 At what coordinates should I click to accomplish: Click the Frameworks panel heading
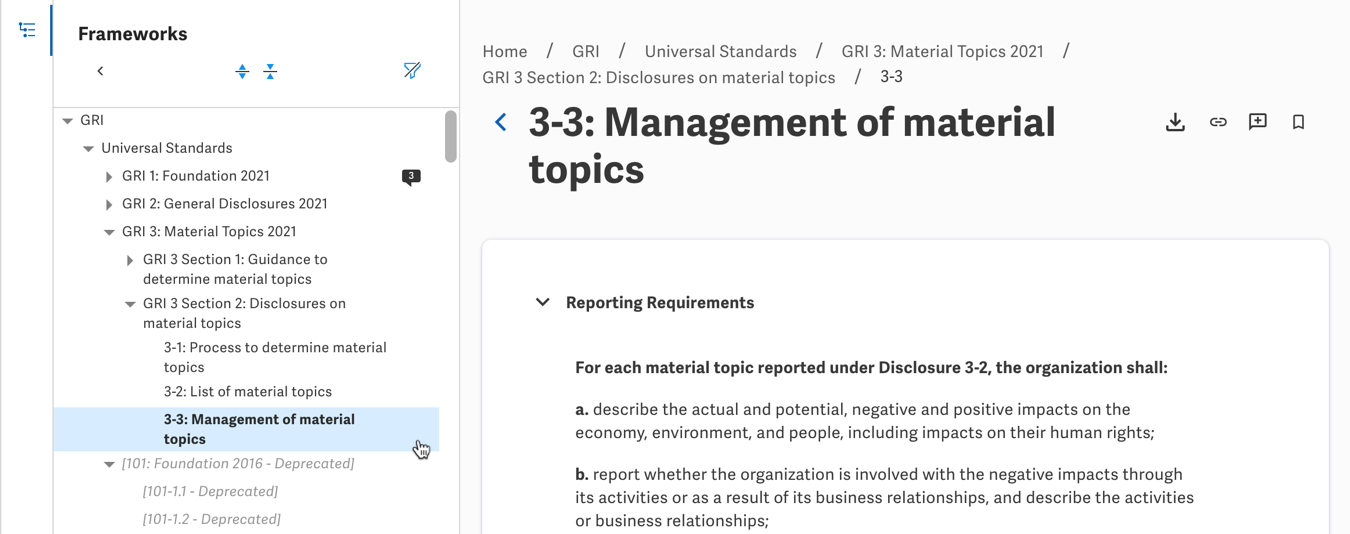(133, 33)
